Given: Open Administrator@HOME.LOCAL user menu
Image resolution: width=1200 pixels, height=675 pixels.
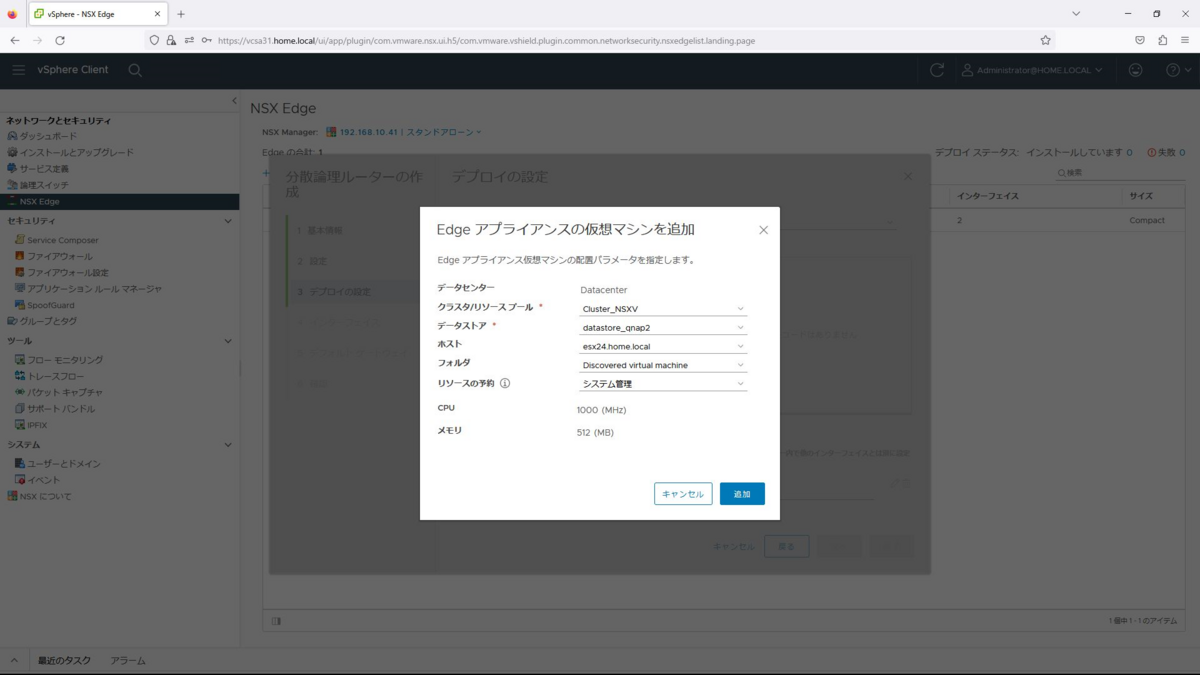Looking at the screenshot, I should point(1032,70).
